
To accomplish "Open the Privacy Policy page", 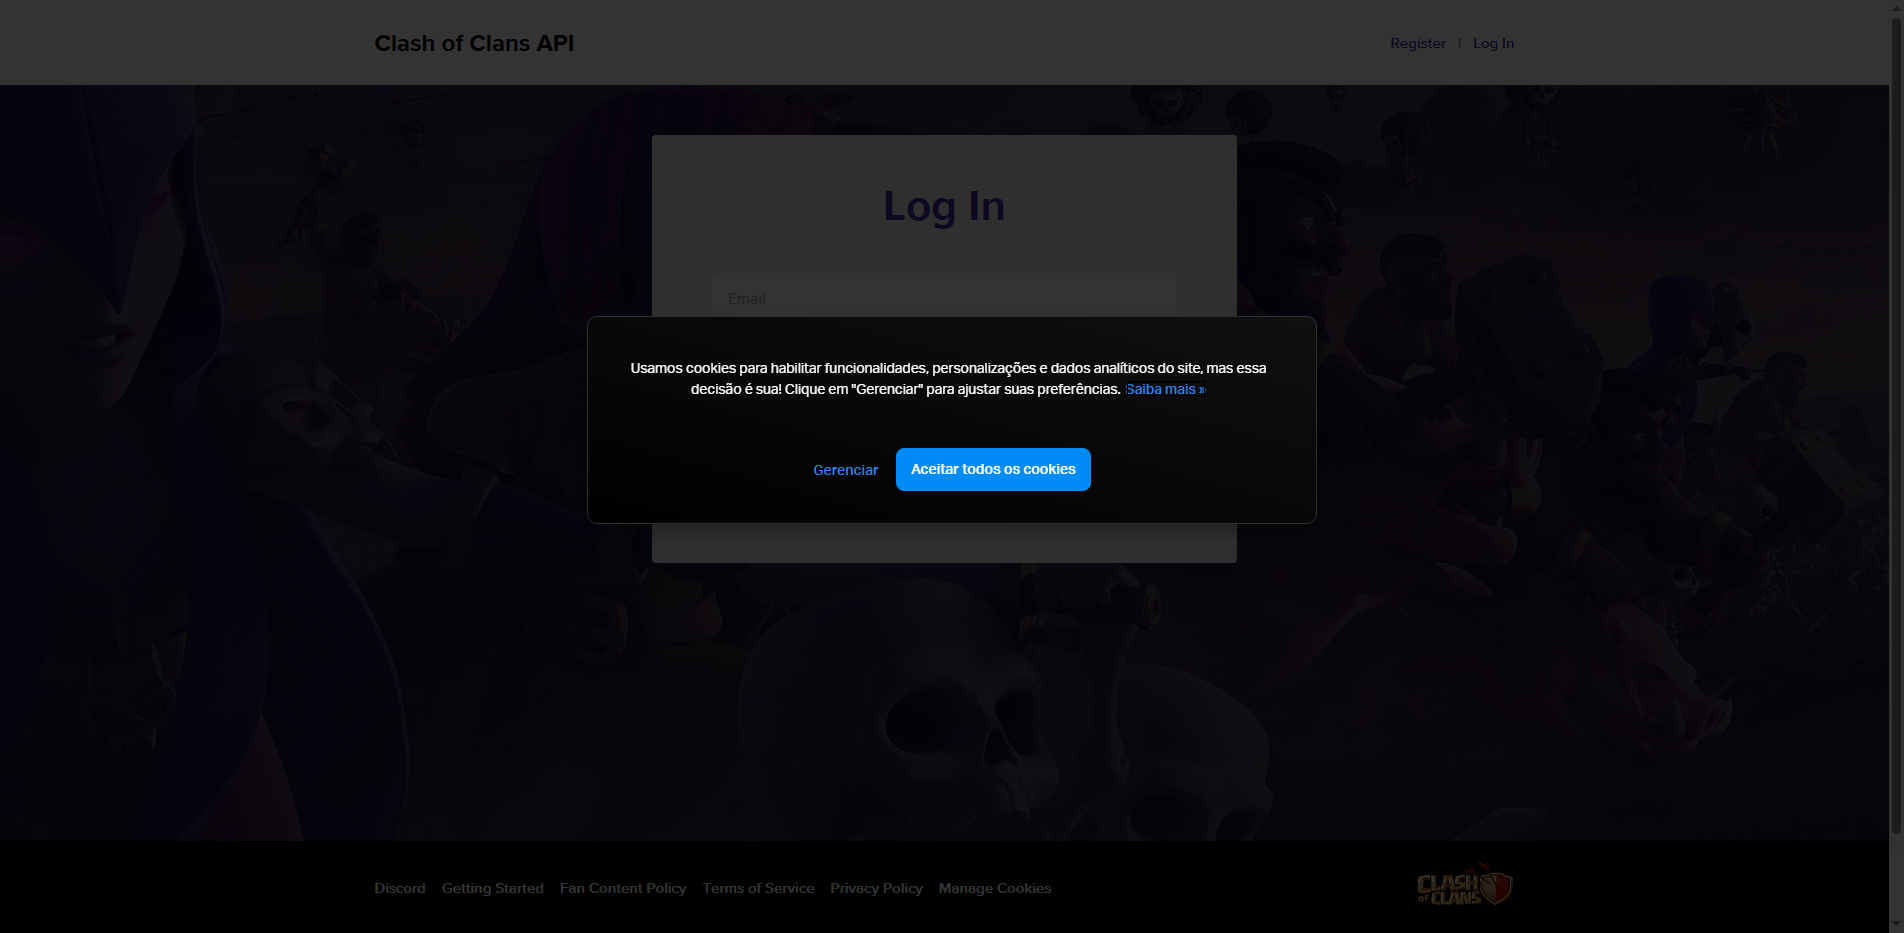I will pyautogui.click(x=875, y=888).
